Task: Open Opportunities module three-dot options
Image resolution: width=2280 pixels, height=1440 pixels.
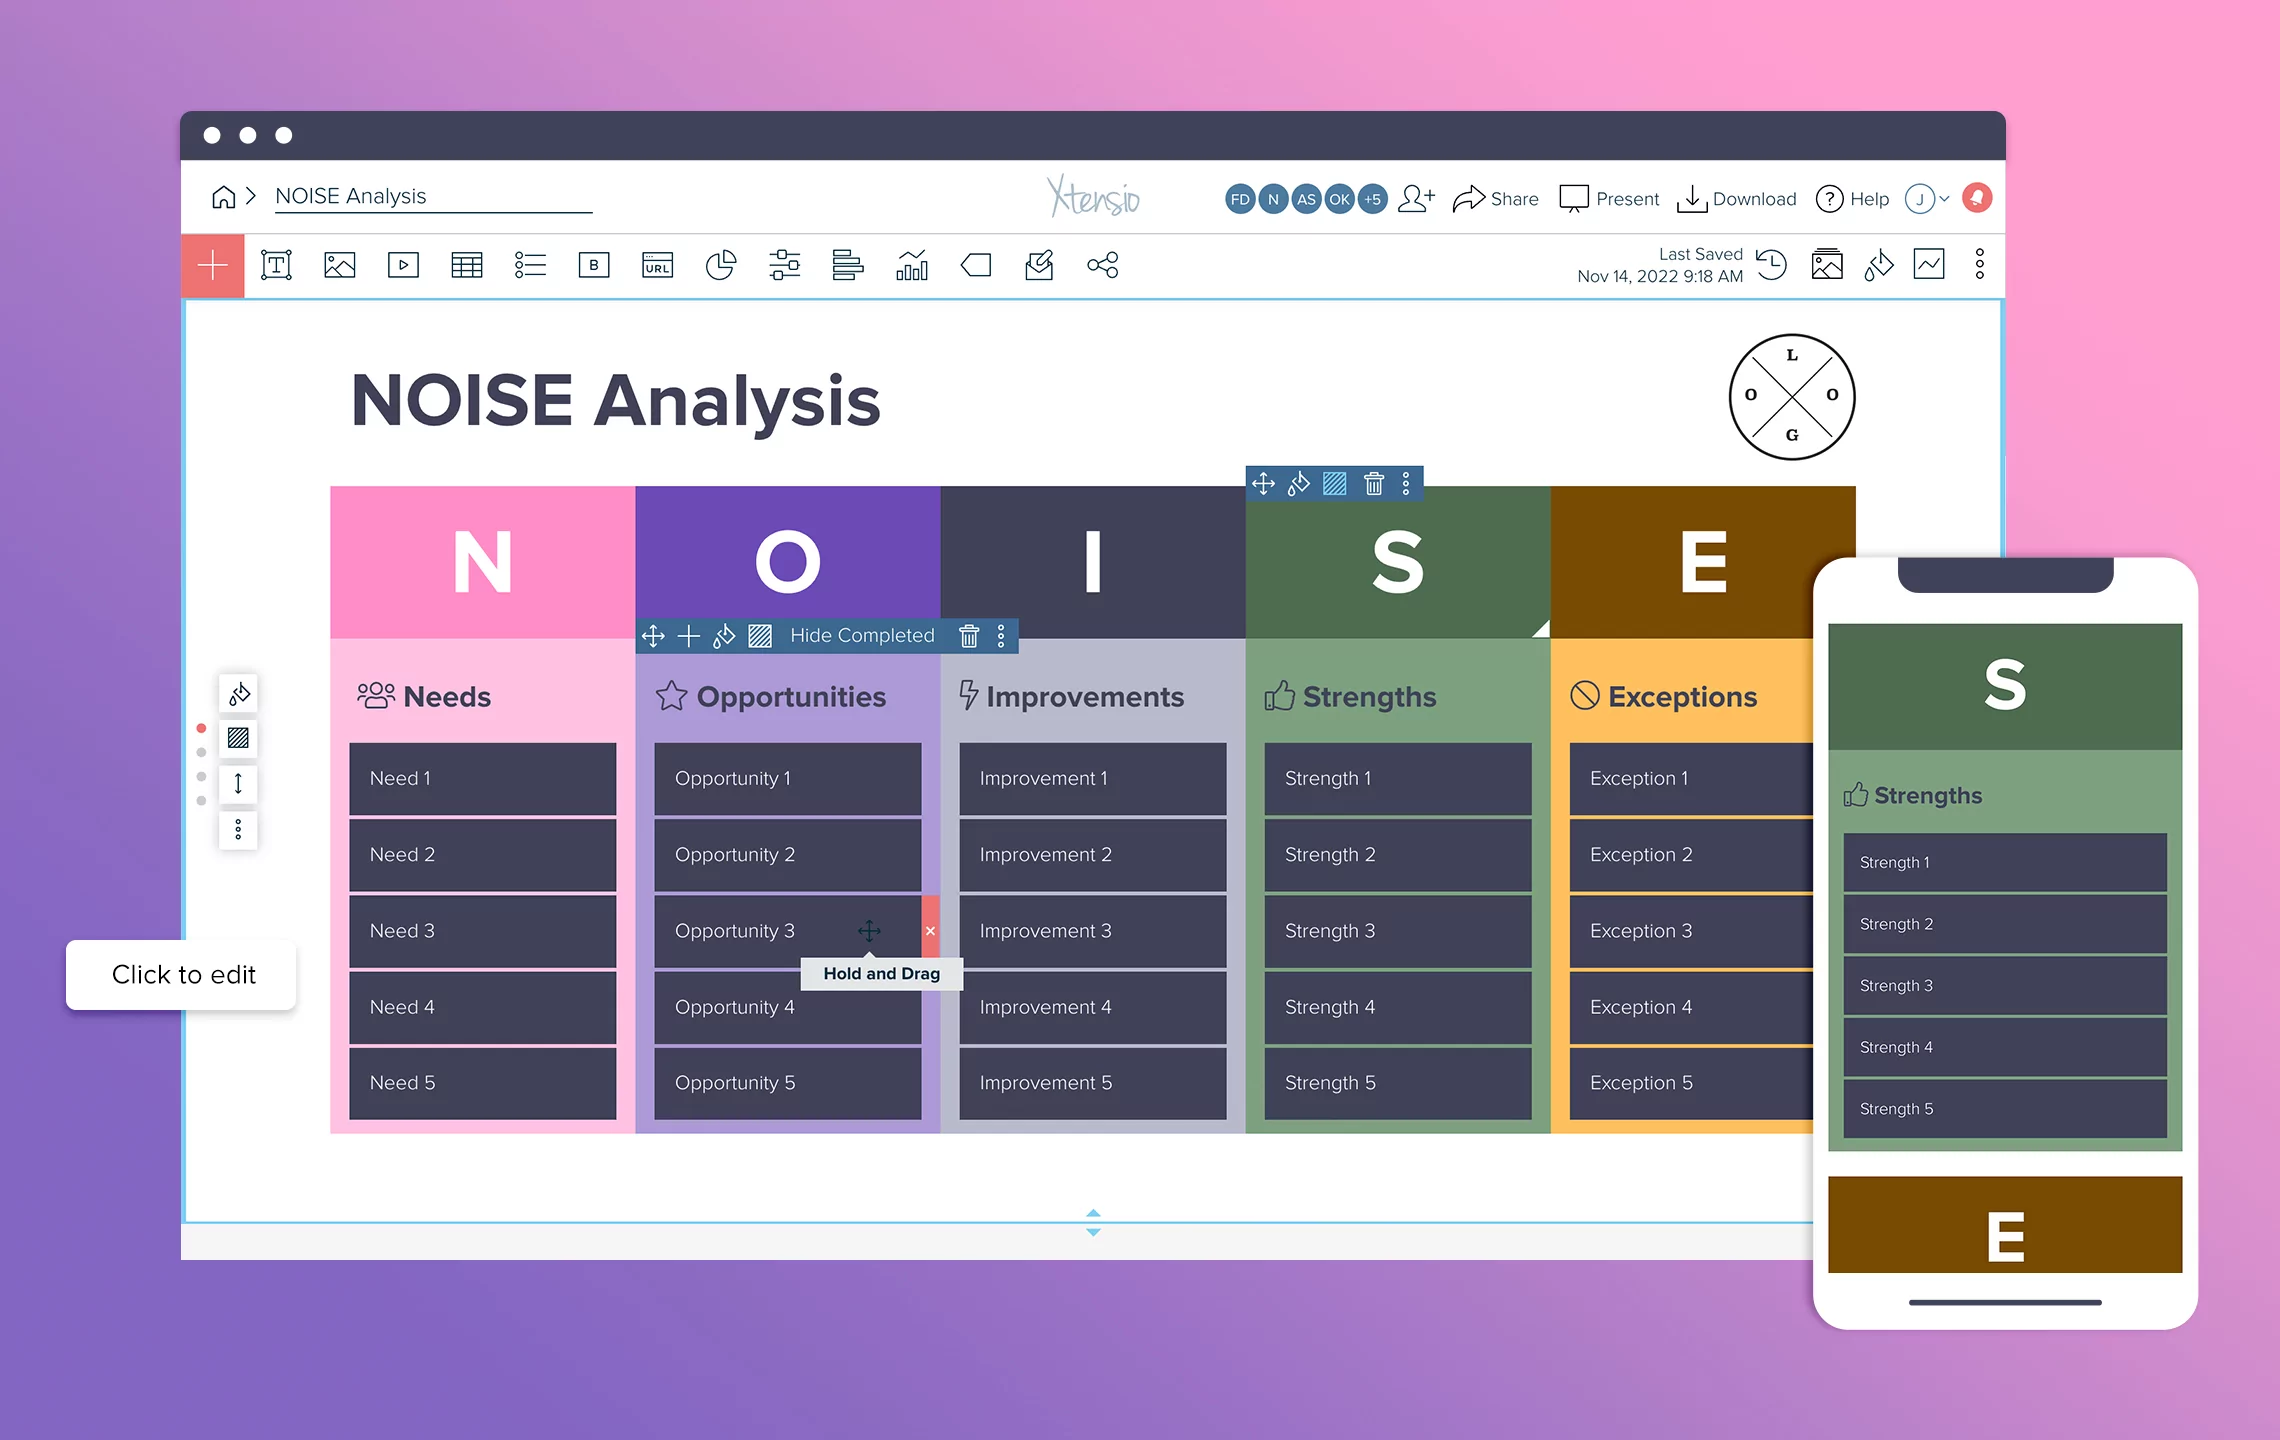Action: tap(1001, 636)
